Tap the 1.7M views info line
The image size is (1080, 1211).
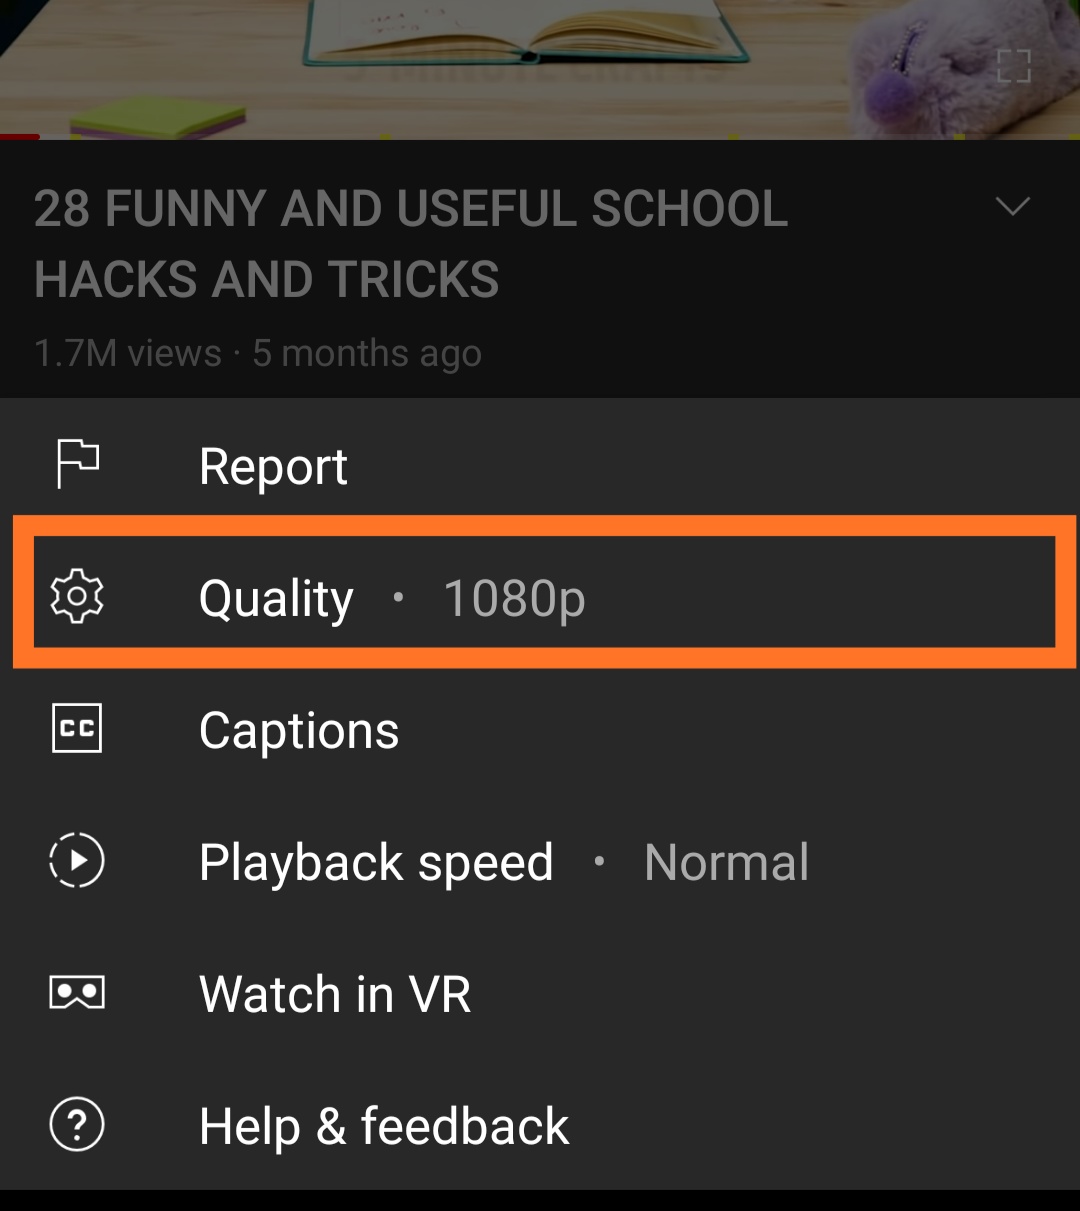(x=258, y=353)
